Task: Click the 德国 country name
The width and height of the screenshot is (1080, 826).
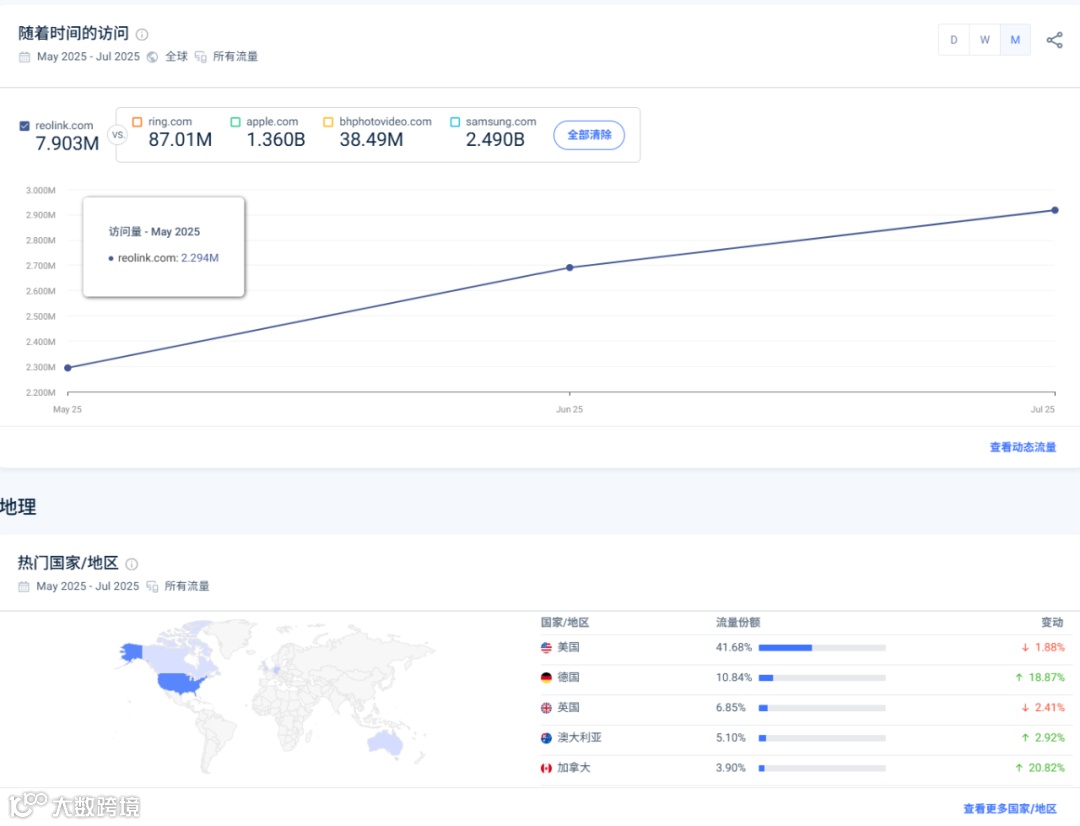Action: pos(568,678)
